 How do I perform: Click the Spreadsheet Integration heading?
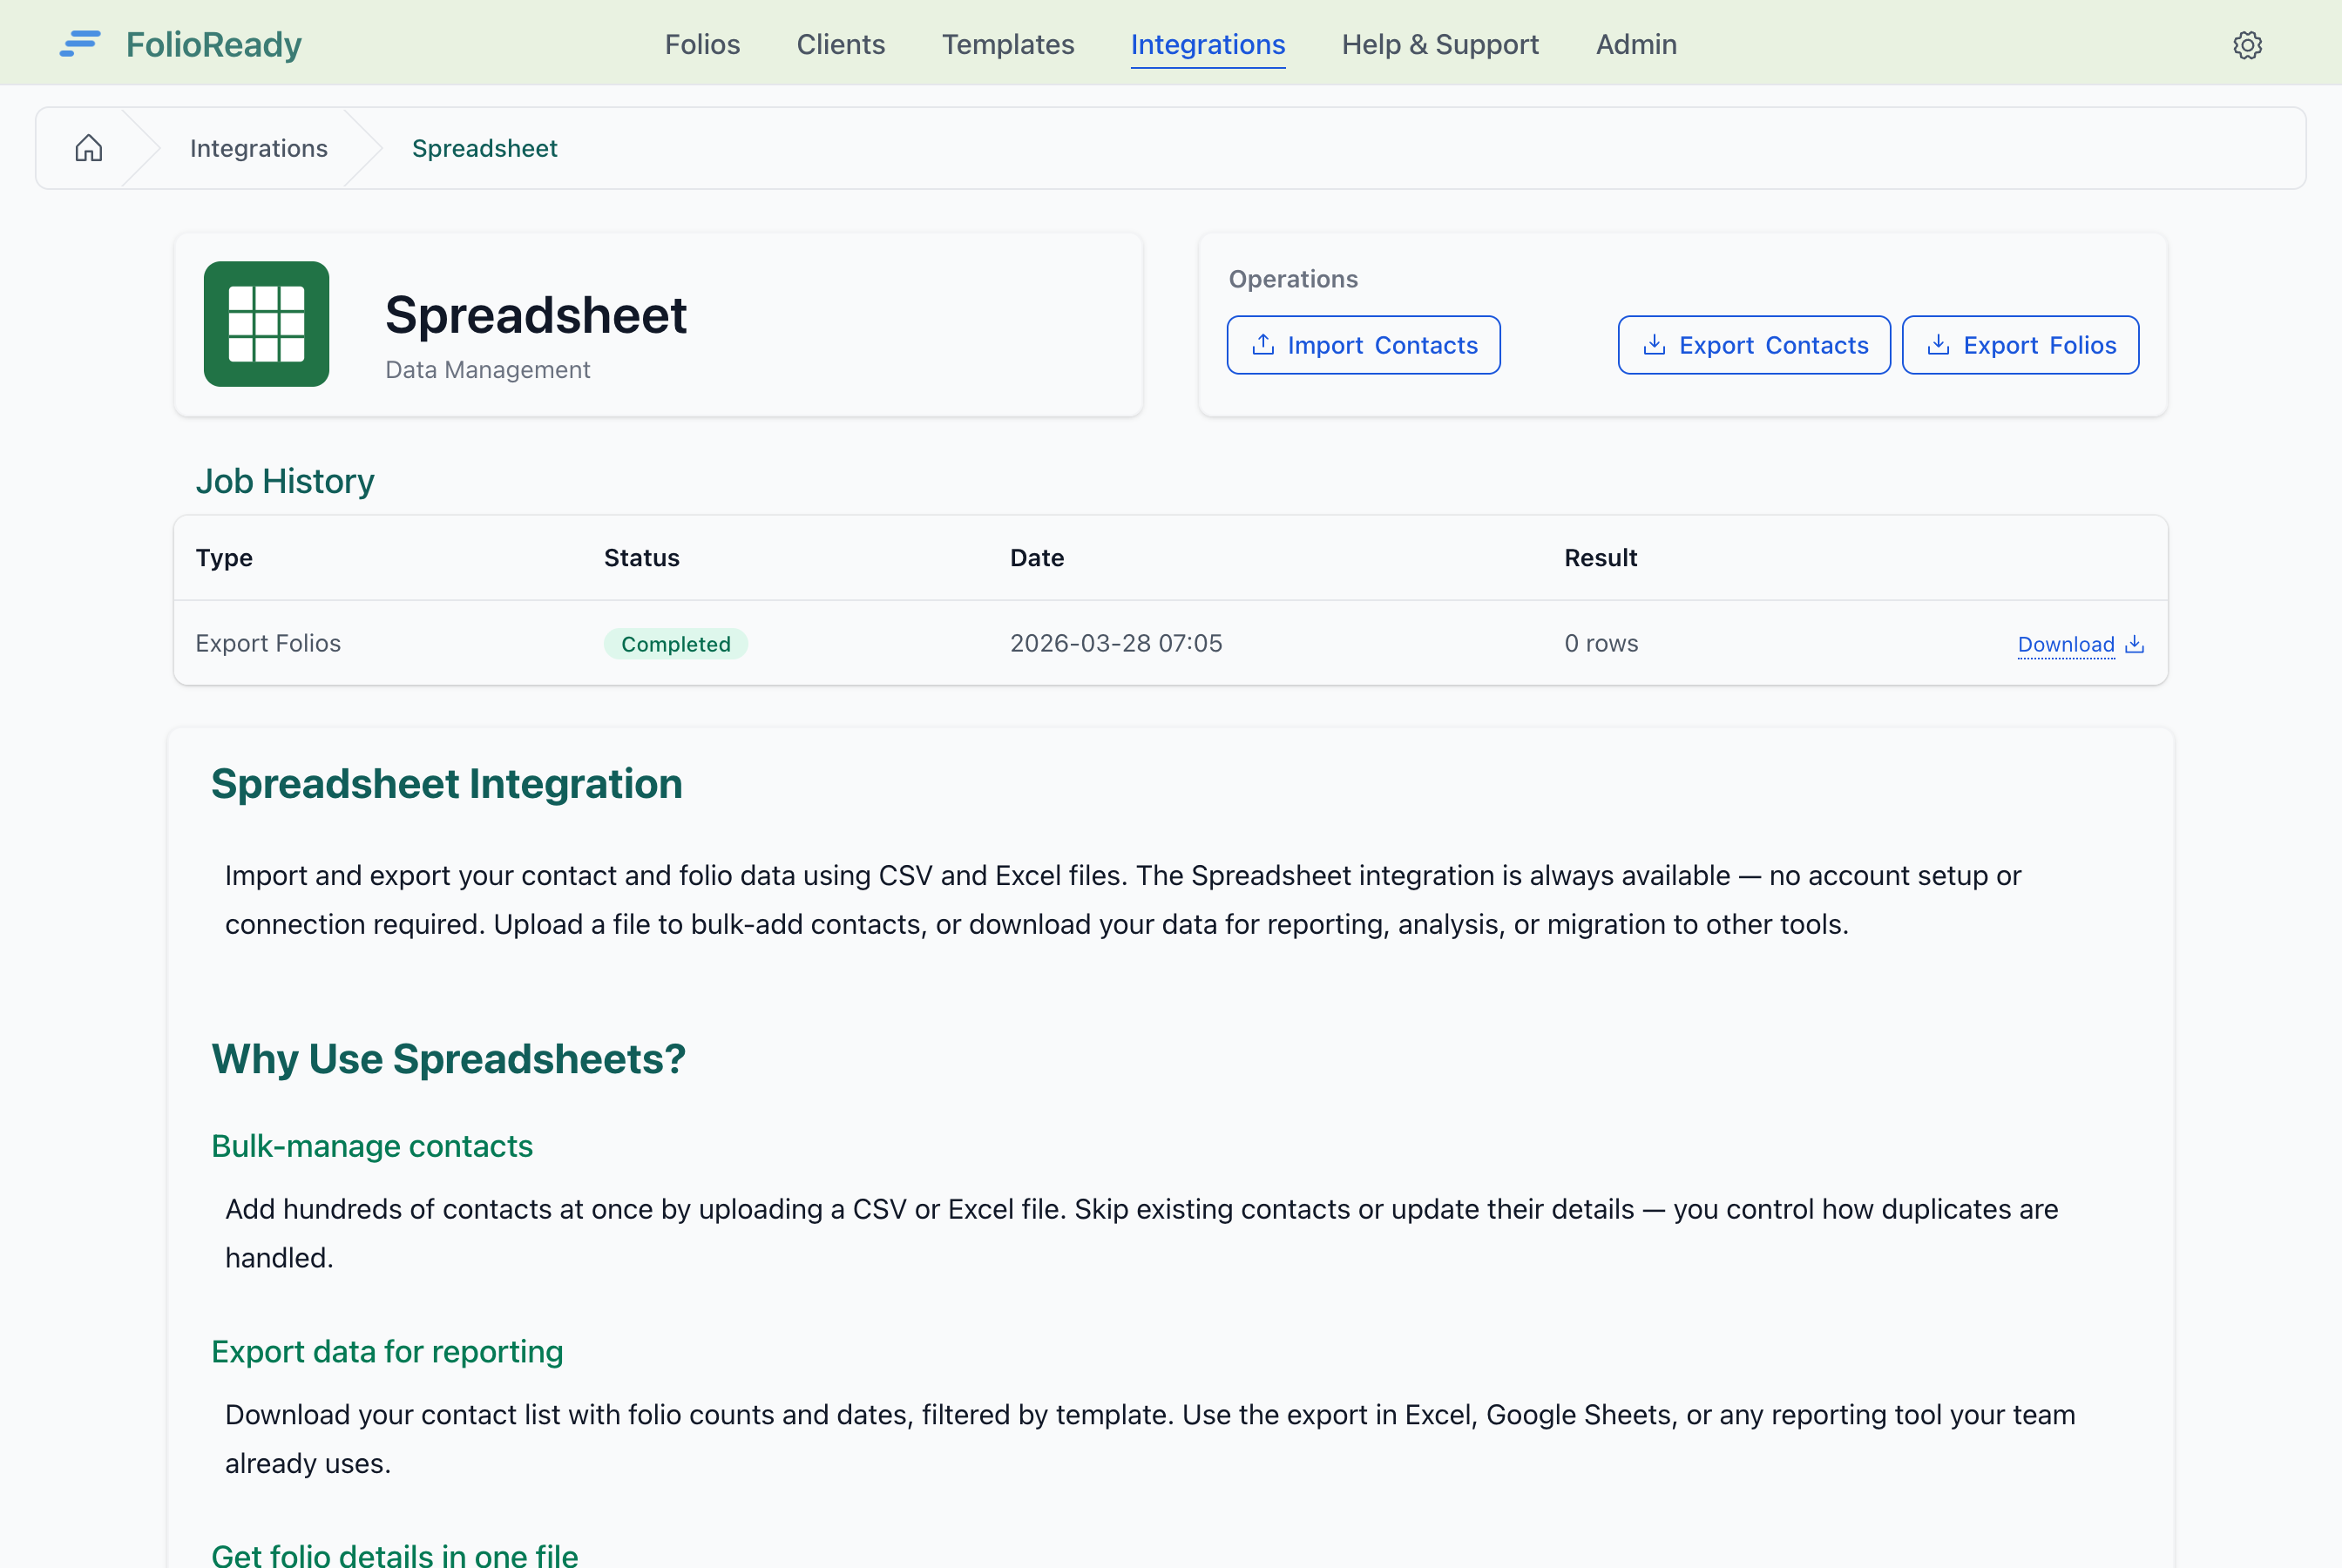coord(446,784)
